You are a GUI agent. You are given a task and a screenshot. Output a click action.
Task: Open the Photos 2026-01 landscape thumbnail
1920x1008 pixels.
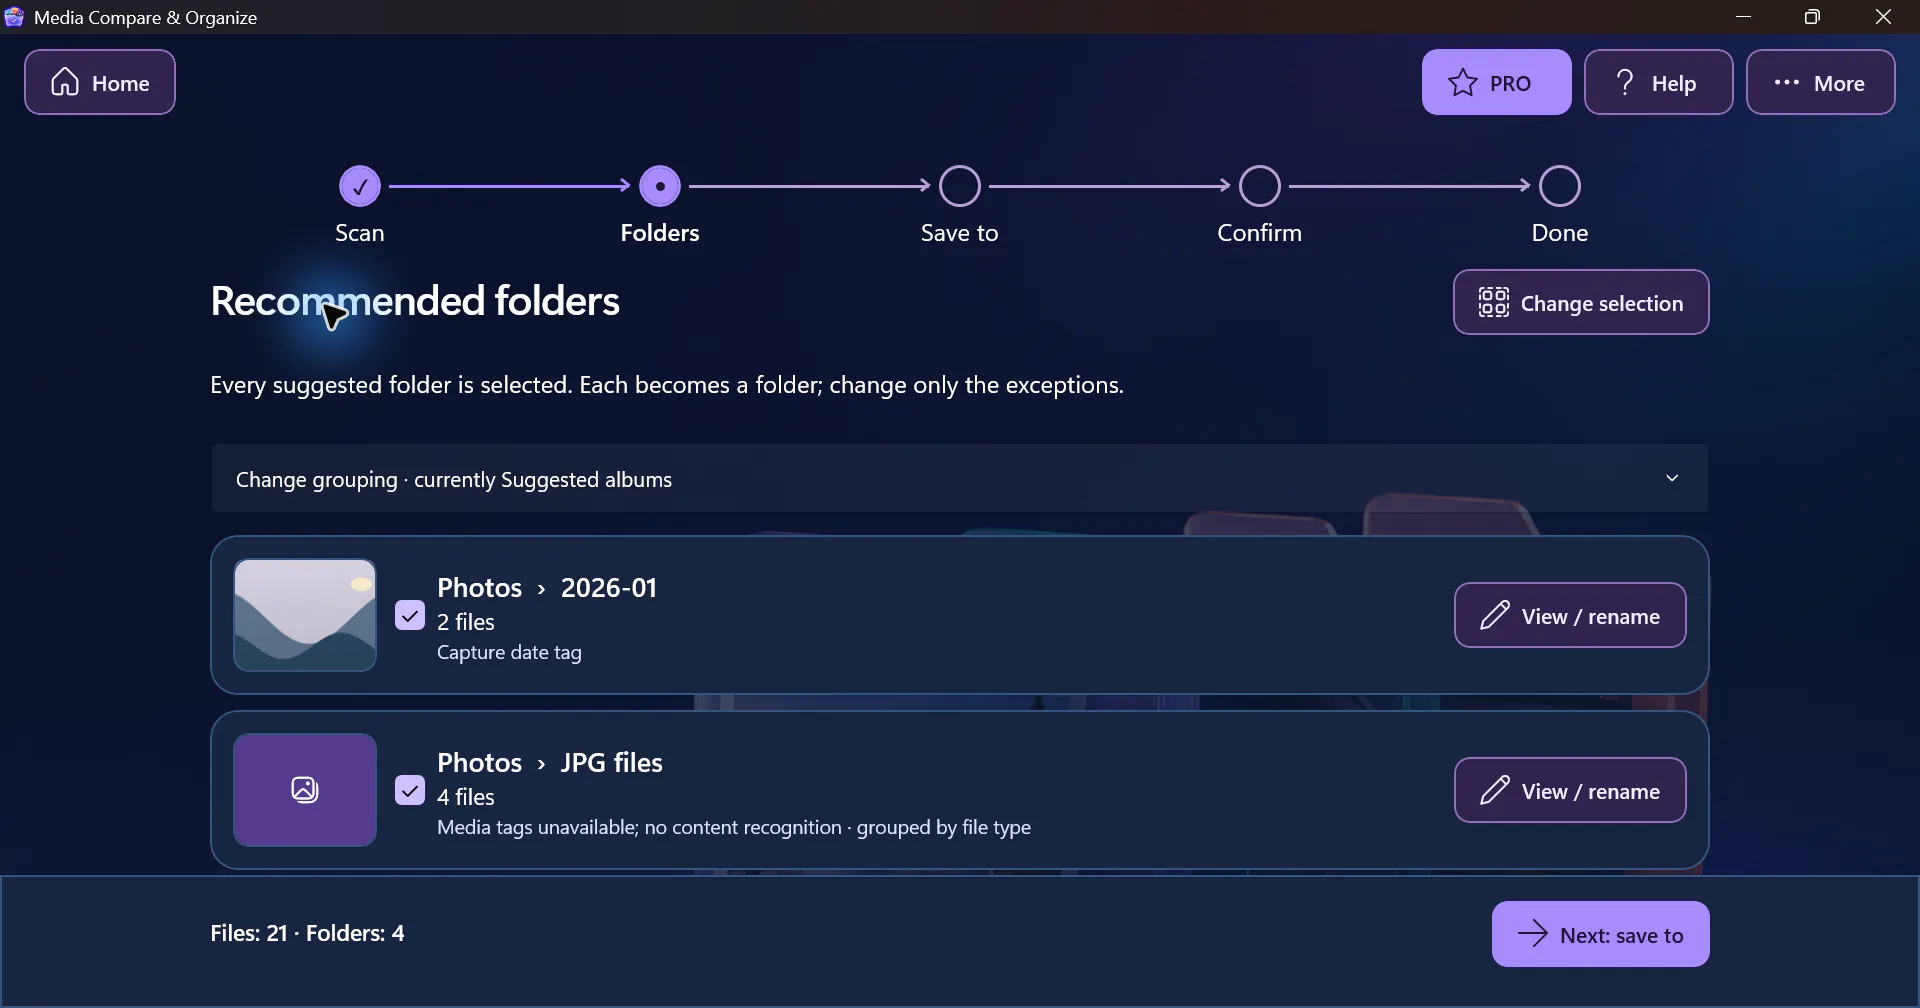[305, 615]
